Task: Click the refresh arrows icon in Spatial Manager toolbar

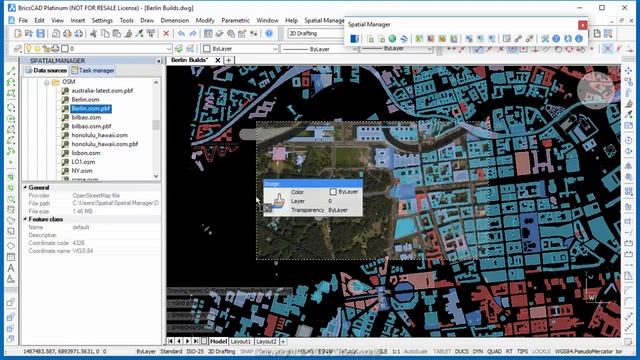Action: (567, 39)
